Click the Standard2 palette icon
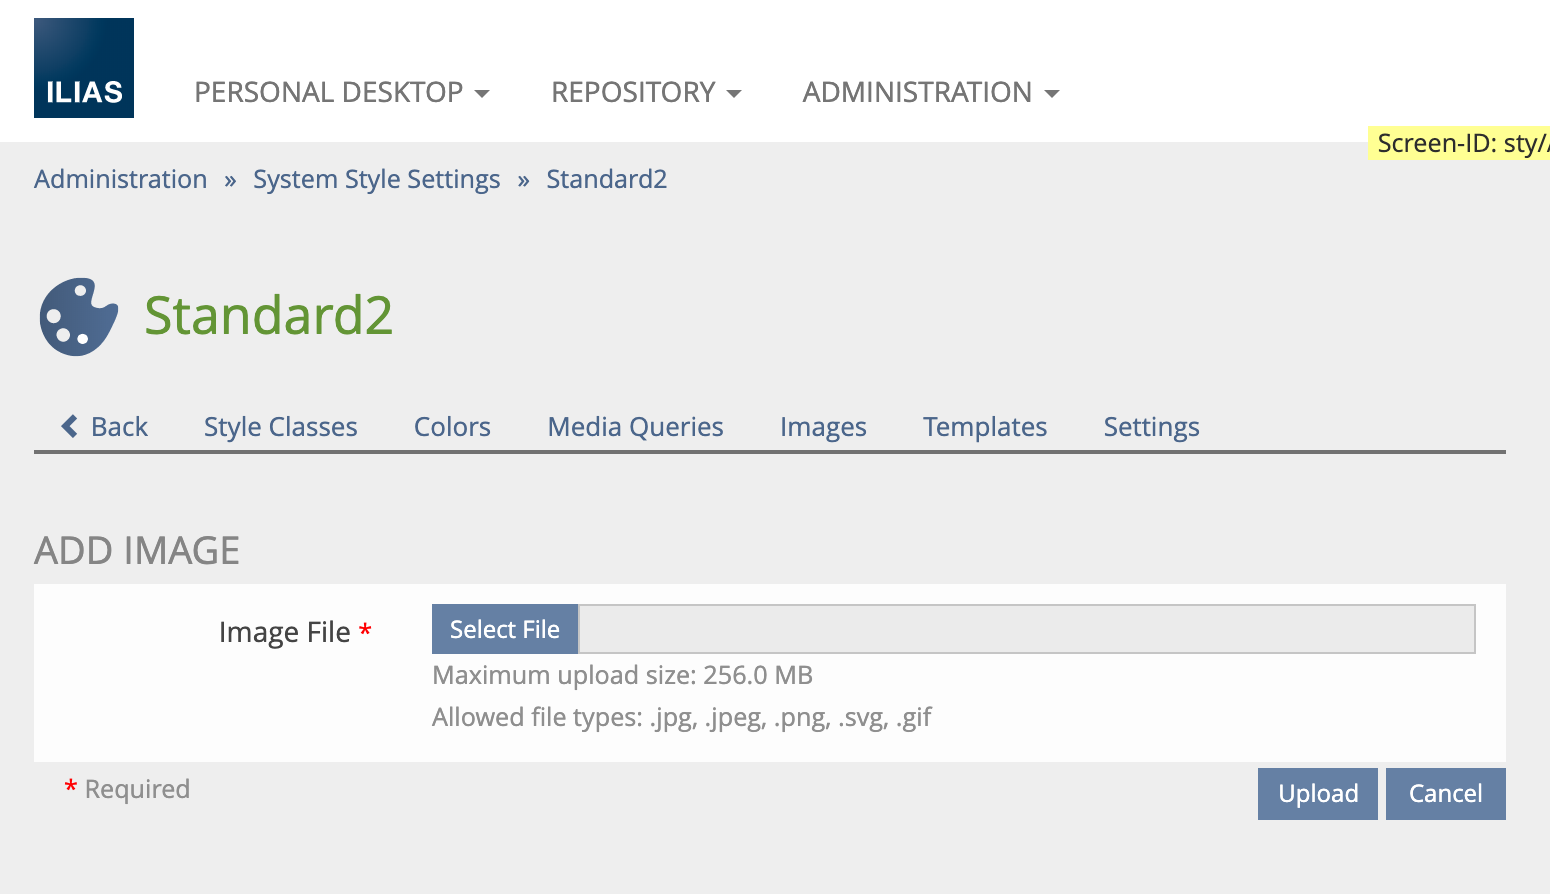 click(78, 317)
